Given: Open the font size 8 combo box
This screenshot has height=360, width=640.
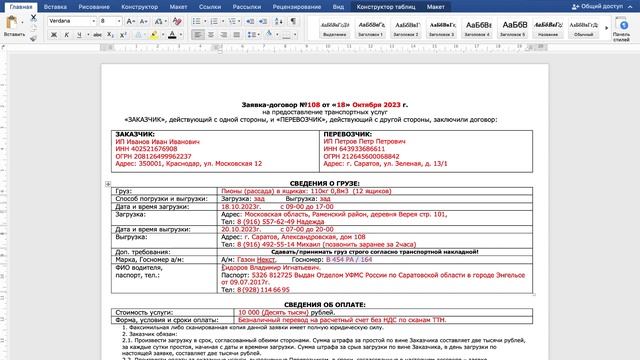Looking at the screenshot, I should (x=110, y=21).
